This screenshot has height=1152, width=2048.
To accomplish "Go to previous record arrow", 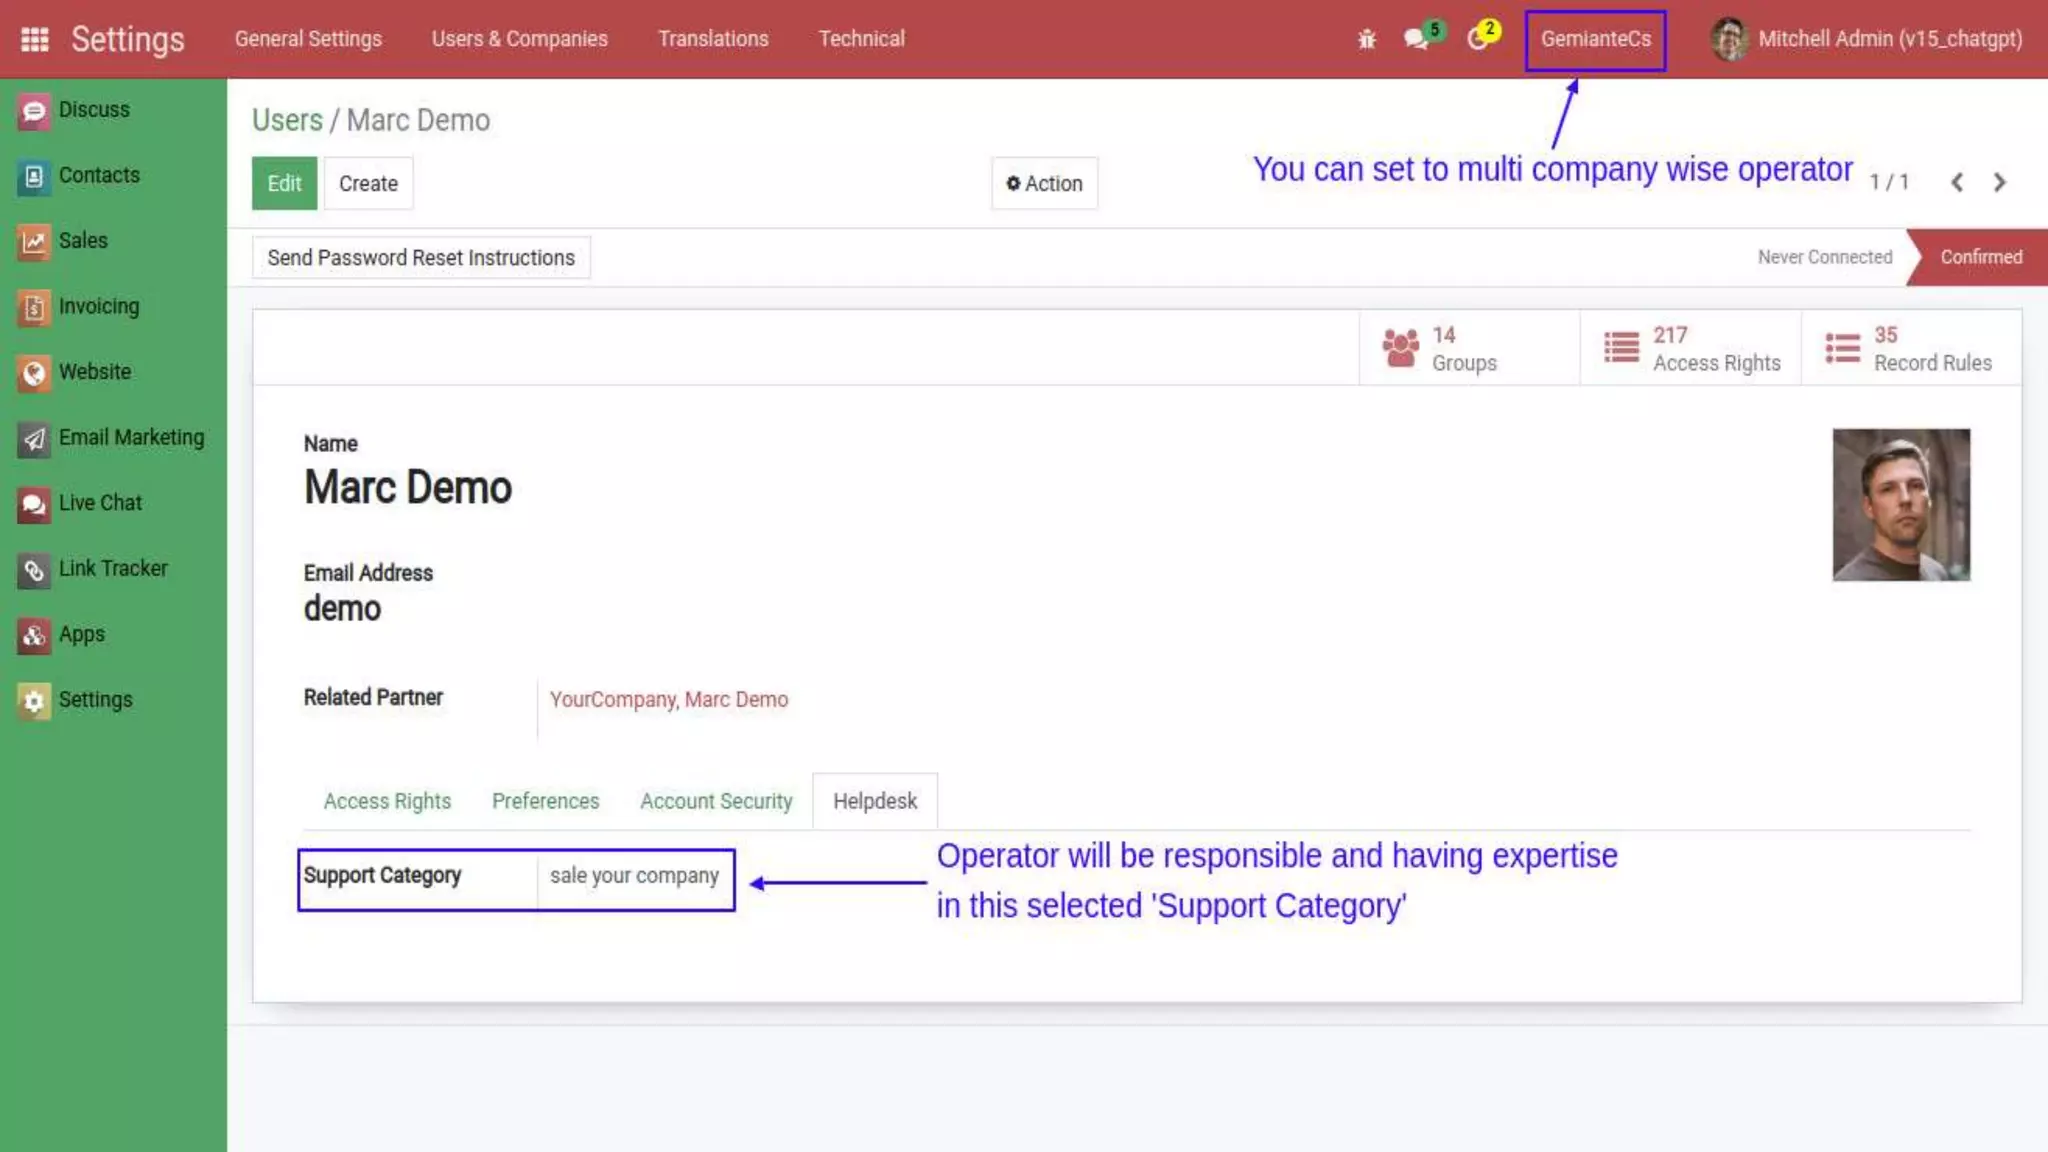I will coord(1957,183).
